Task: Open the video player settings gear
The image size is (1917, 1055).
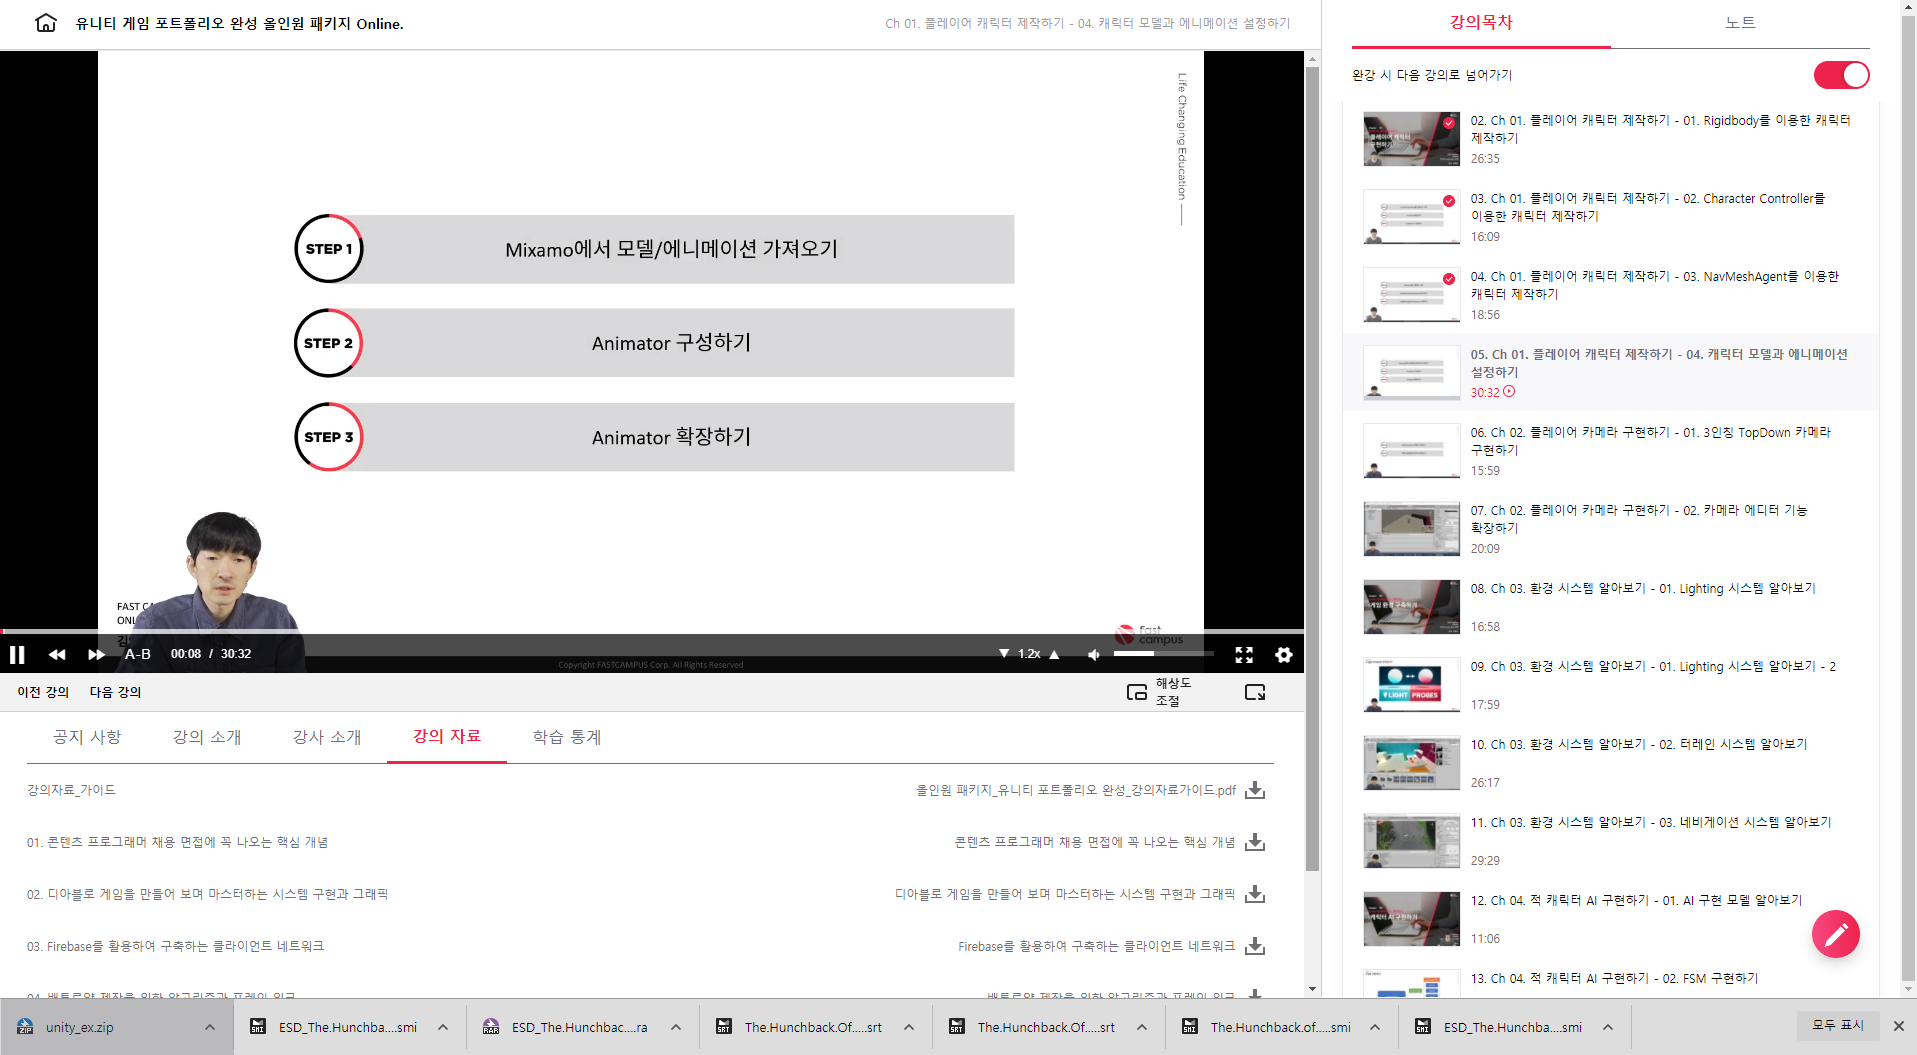Action: [x=1284, y=655]
